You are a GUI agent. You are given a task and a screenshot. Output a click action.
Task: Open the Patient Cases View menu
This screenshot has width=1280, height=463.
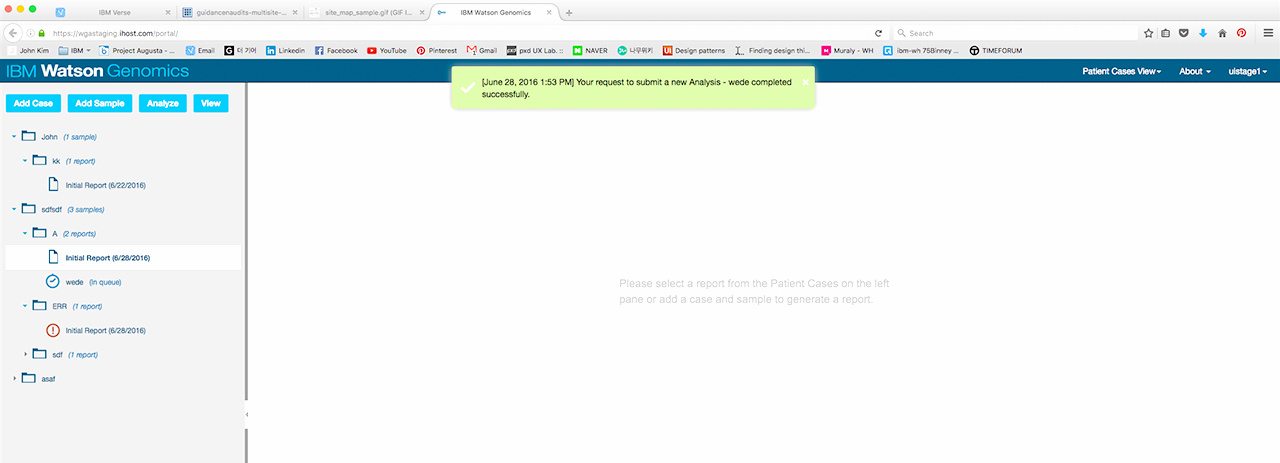pos(1121,72)
